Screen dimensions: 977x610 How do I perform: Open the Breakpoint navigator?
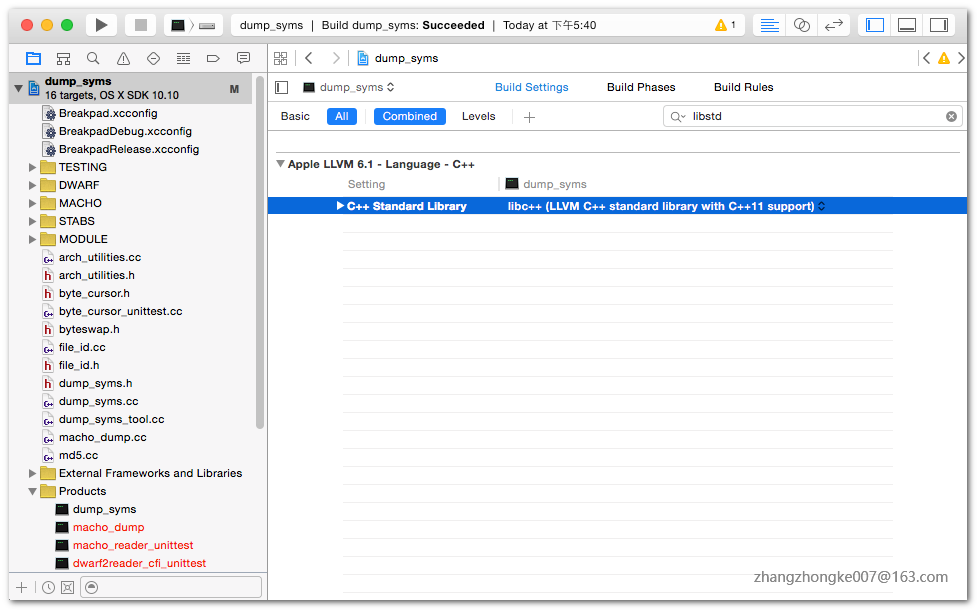tap(213, 59)
